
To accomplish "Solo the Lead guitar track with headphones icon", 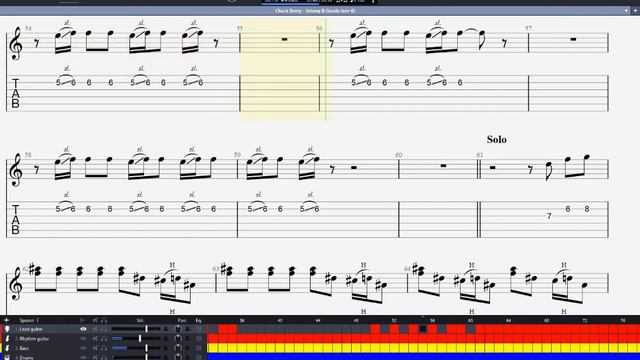I will [x=104, y=329].
